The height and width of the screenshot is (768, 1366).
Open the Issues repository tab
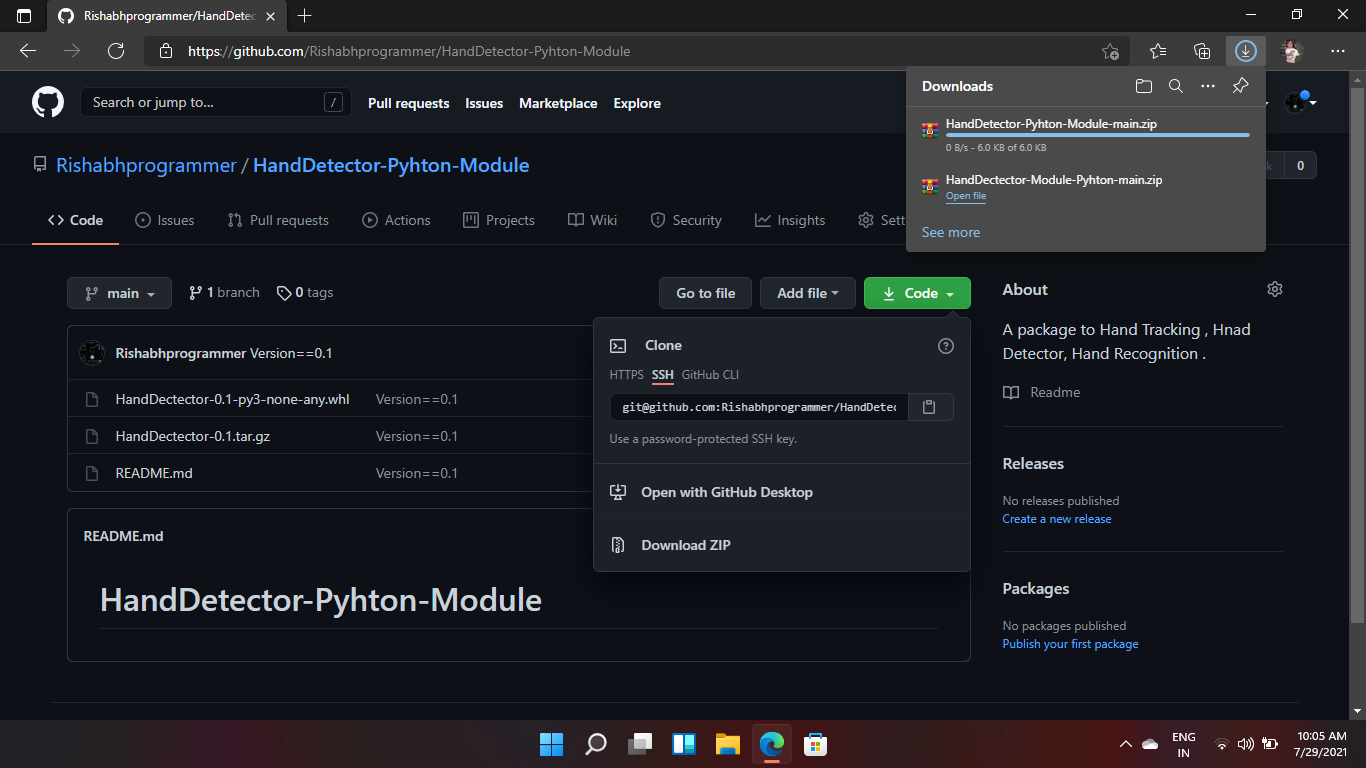click(165, 220)
